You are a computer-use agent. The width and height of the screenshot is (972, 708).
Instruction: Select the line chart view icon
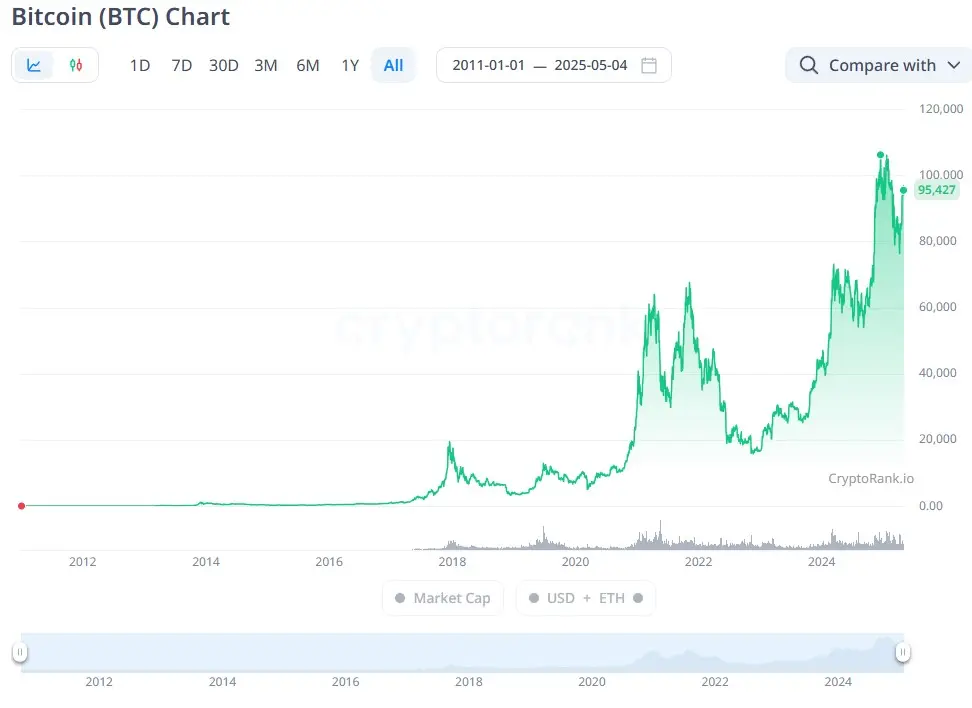34,65
